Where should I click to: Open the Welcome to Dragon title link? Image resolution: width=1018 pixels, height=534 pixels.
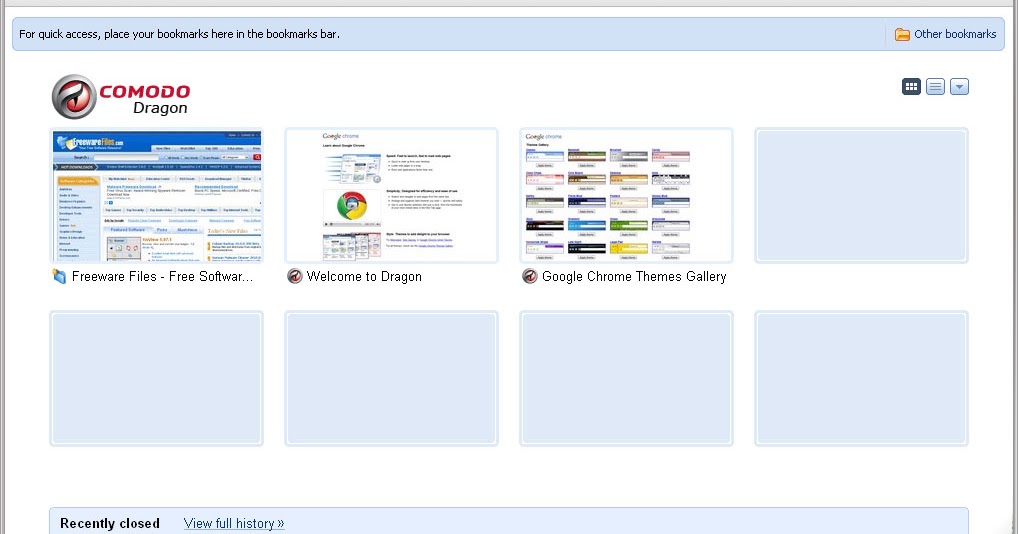[x=364, y=276]
